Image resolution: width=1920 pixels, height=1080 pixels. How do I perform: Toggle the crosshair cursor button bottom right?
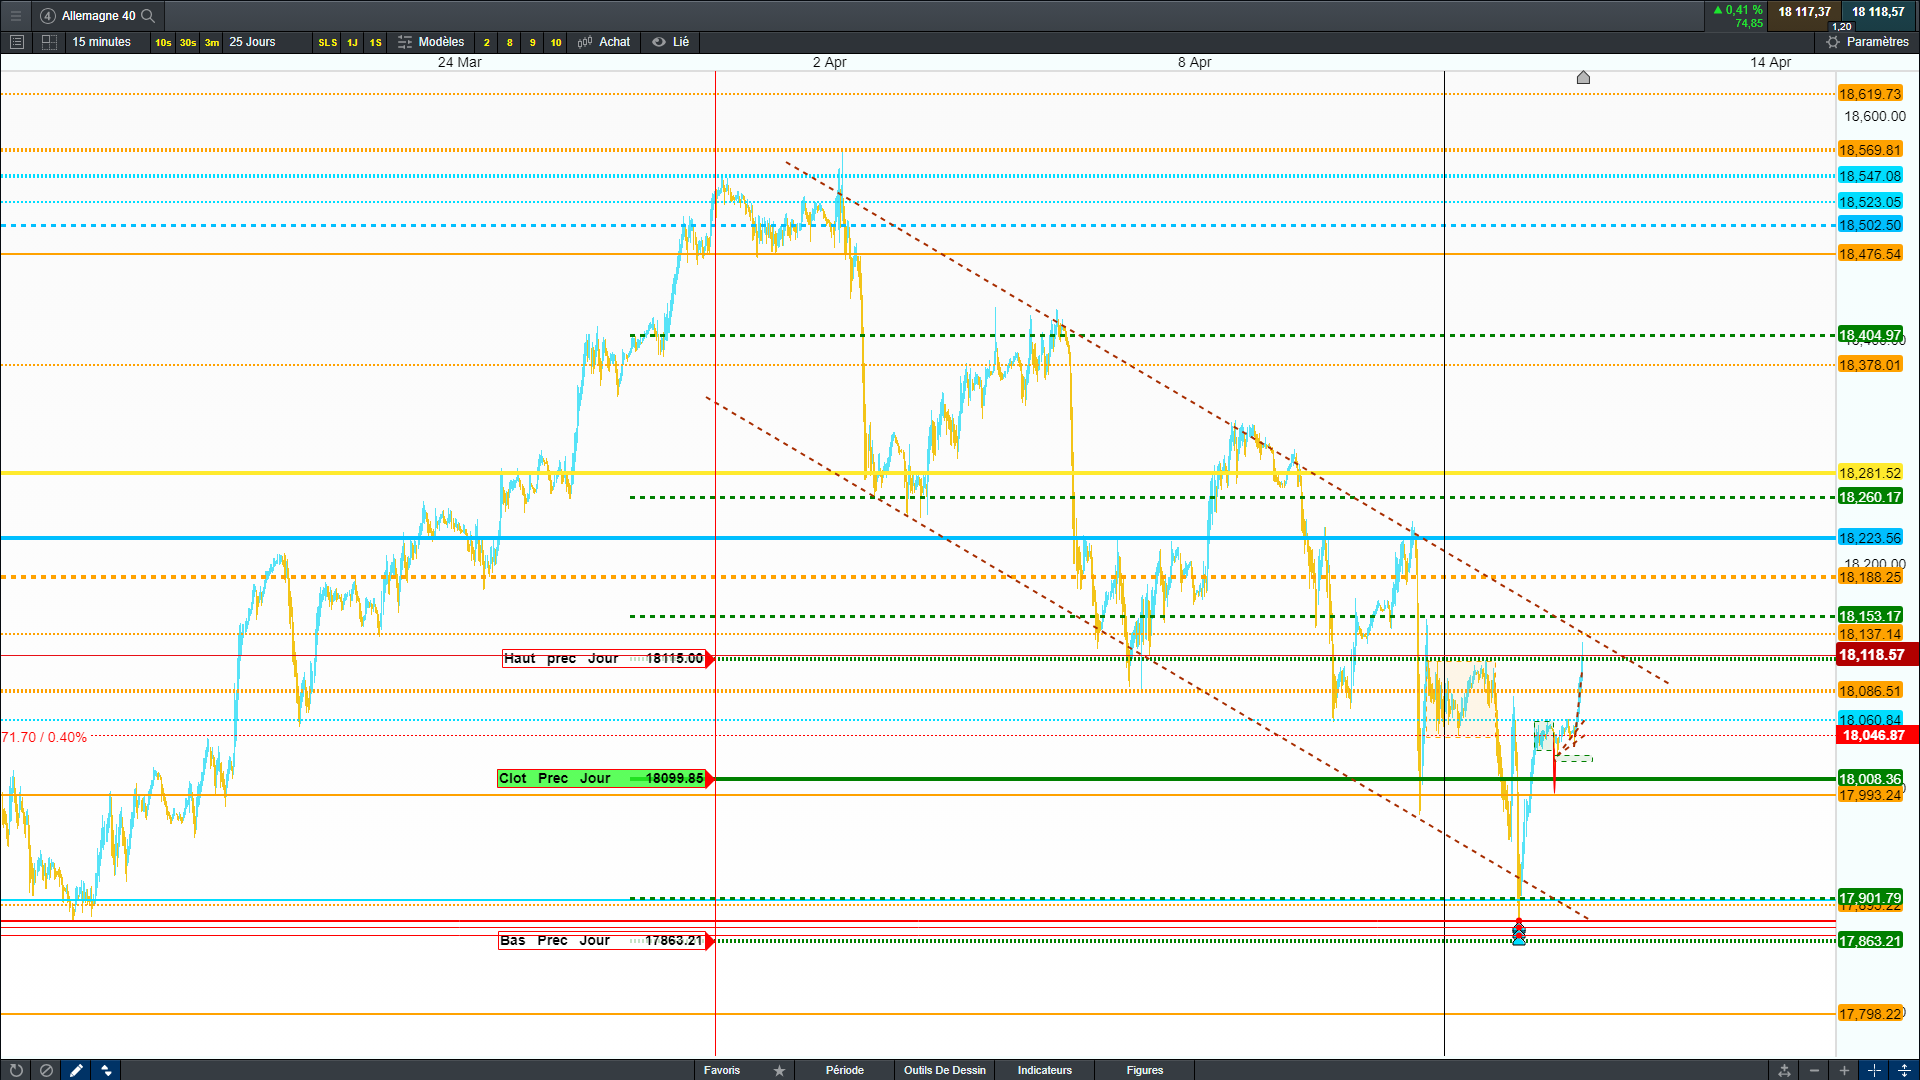click(x=1874, y=1070)
